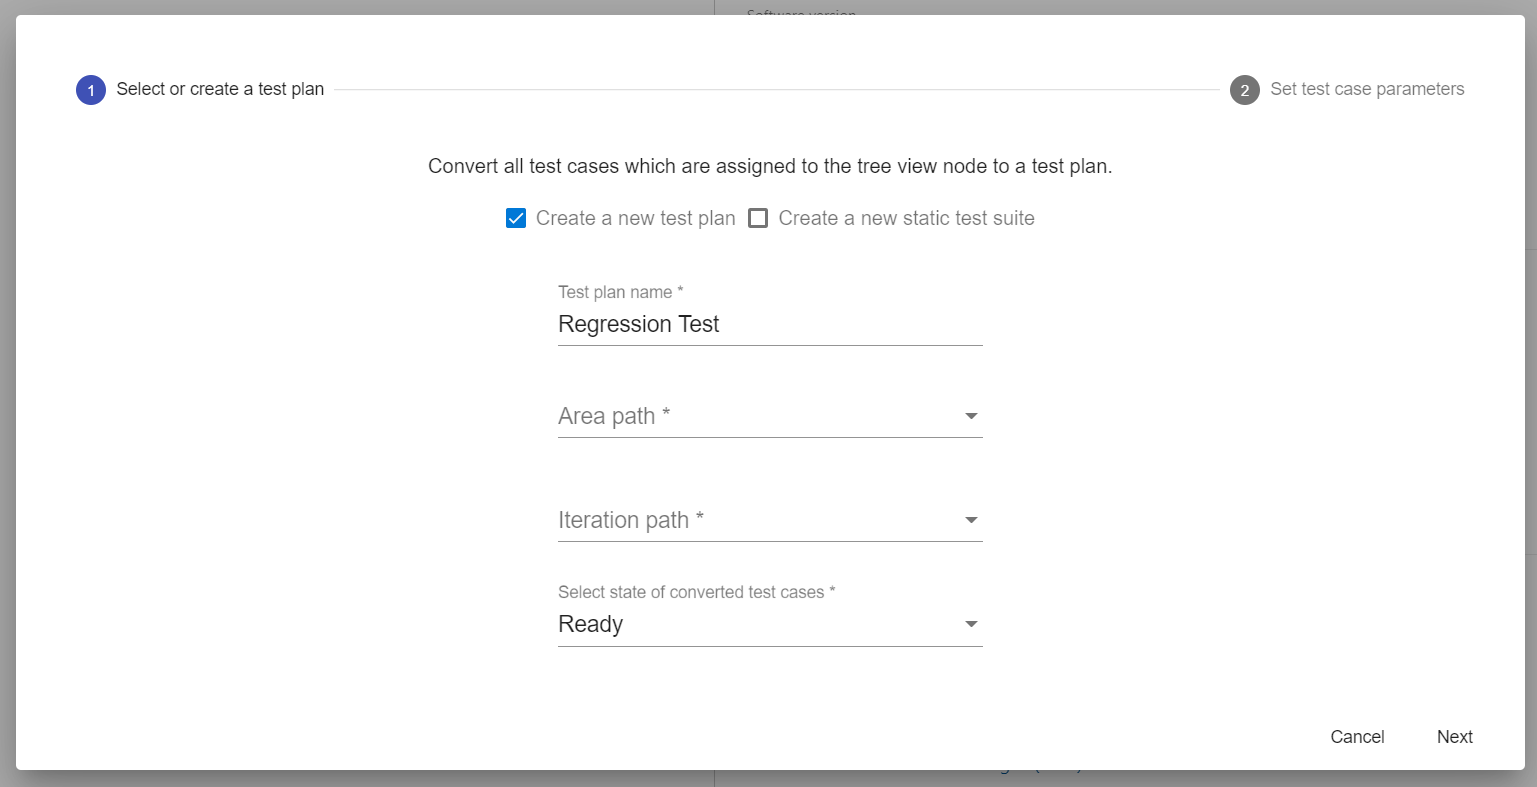
Task: Click the "Select state of converted test cases" label
Action: [696, 592]
